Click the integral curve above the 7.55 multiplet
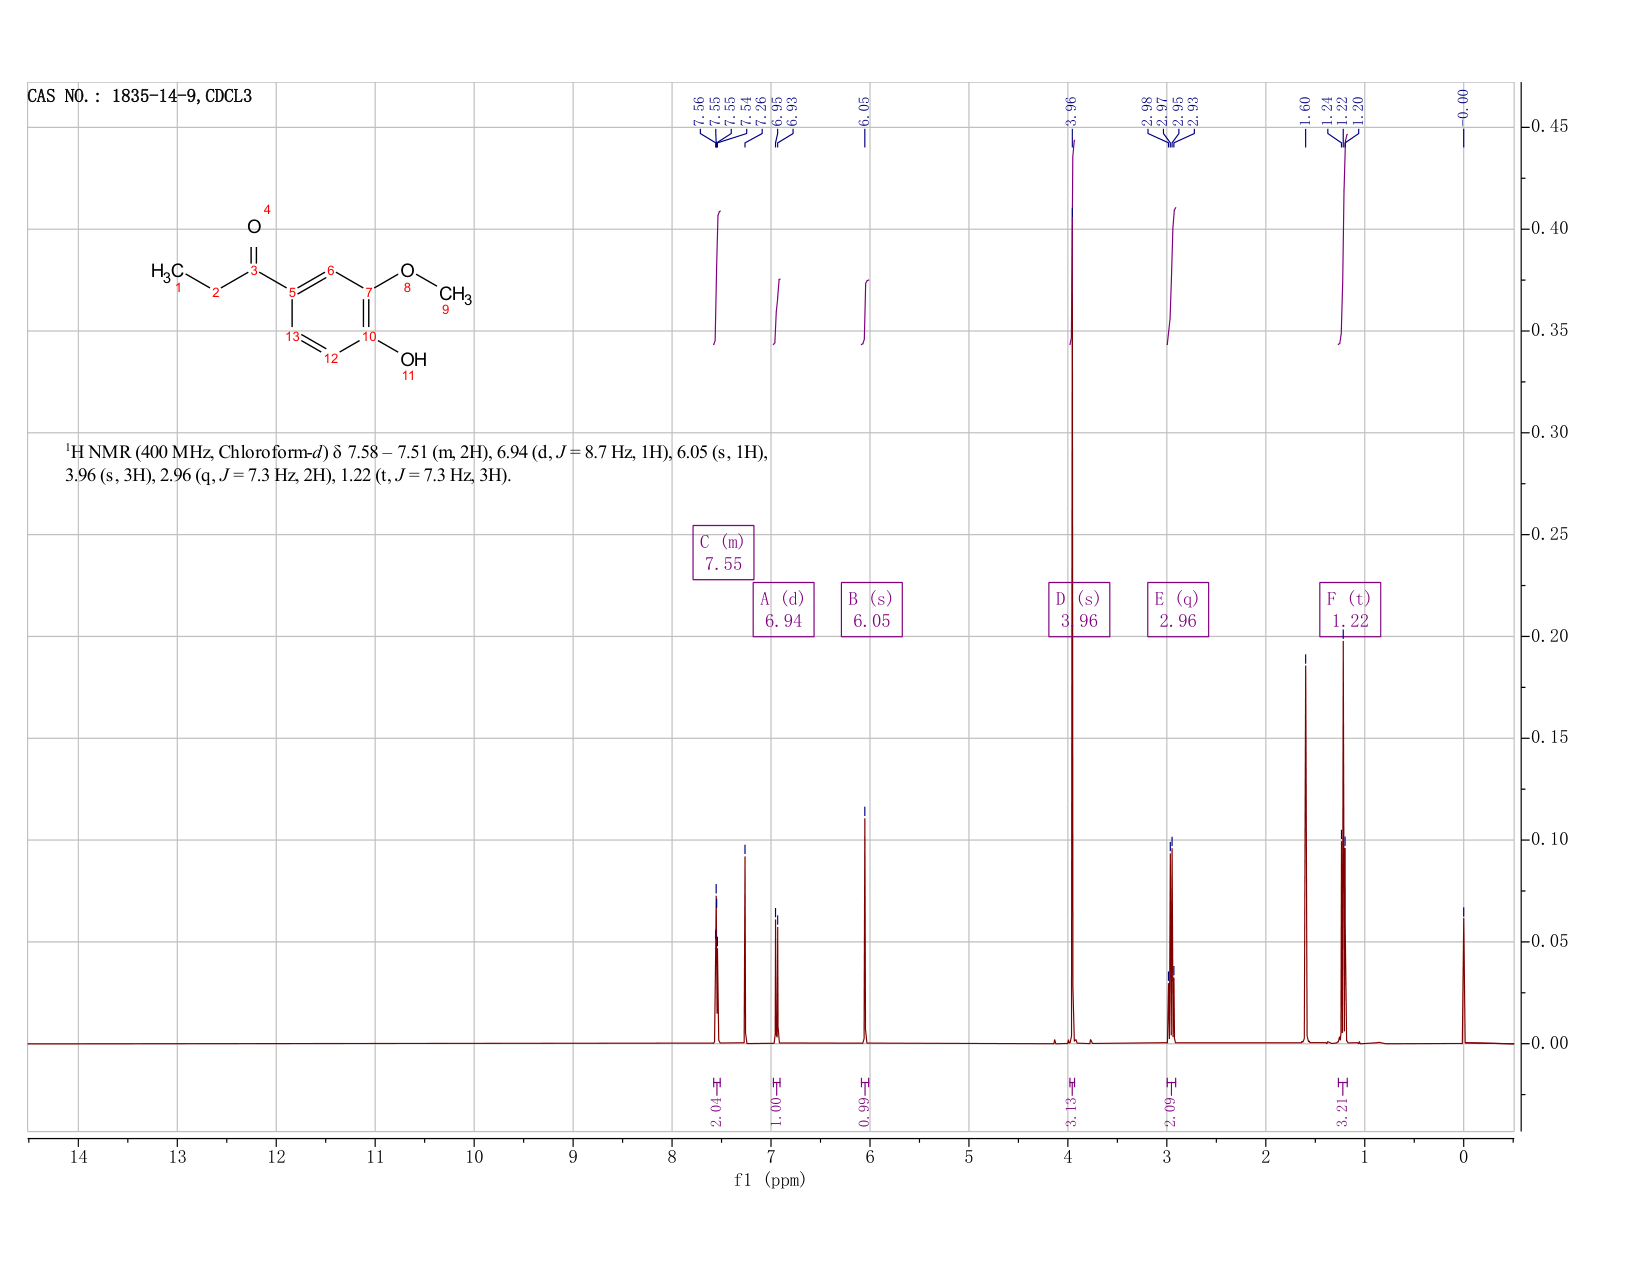Viewport: 1650px width, 1275px height. click(x=717, y=278)
